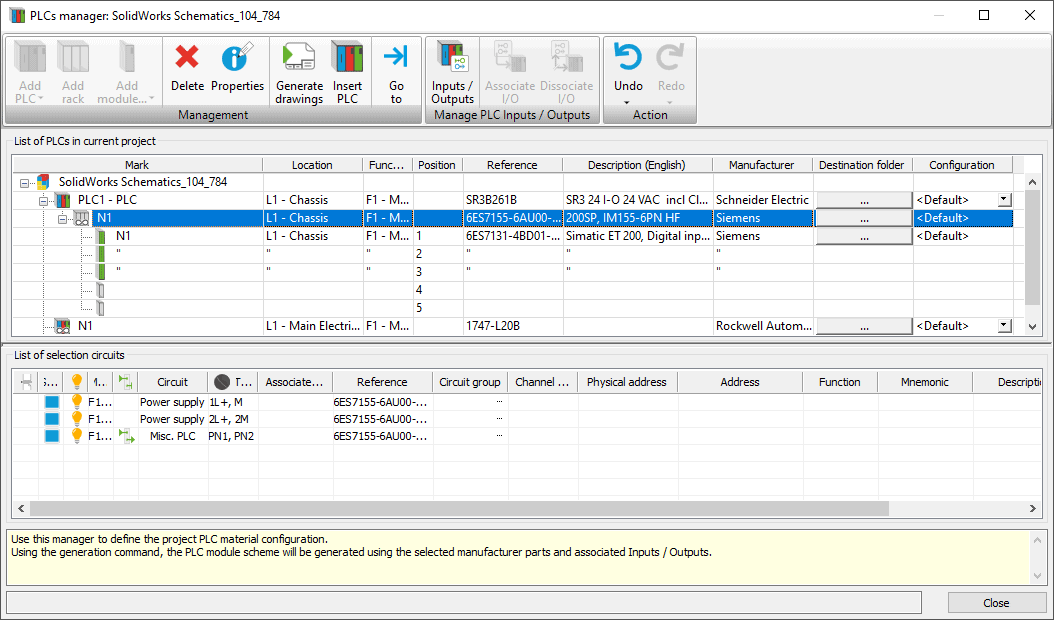Browse destination folder for Rockwell Autom row
1054x620 pixels.
pos(864,326)
